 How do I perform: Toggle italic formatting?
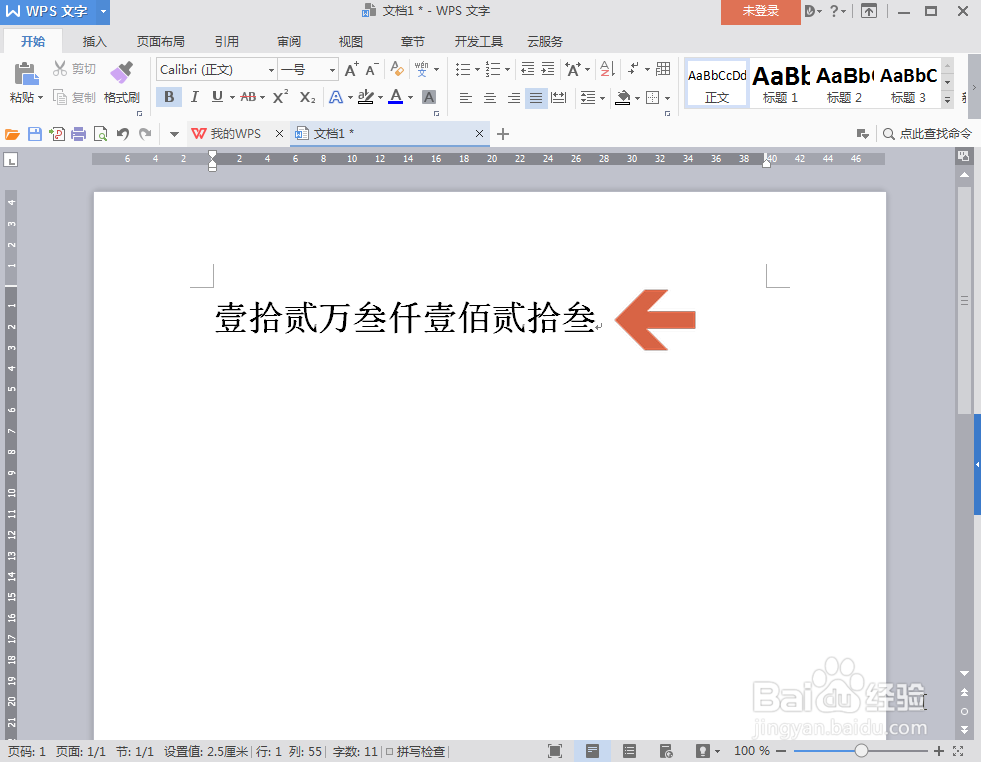coord(194,97)
